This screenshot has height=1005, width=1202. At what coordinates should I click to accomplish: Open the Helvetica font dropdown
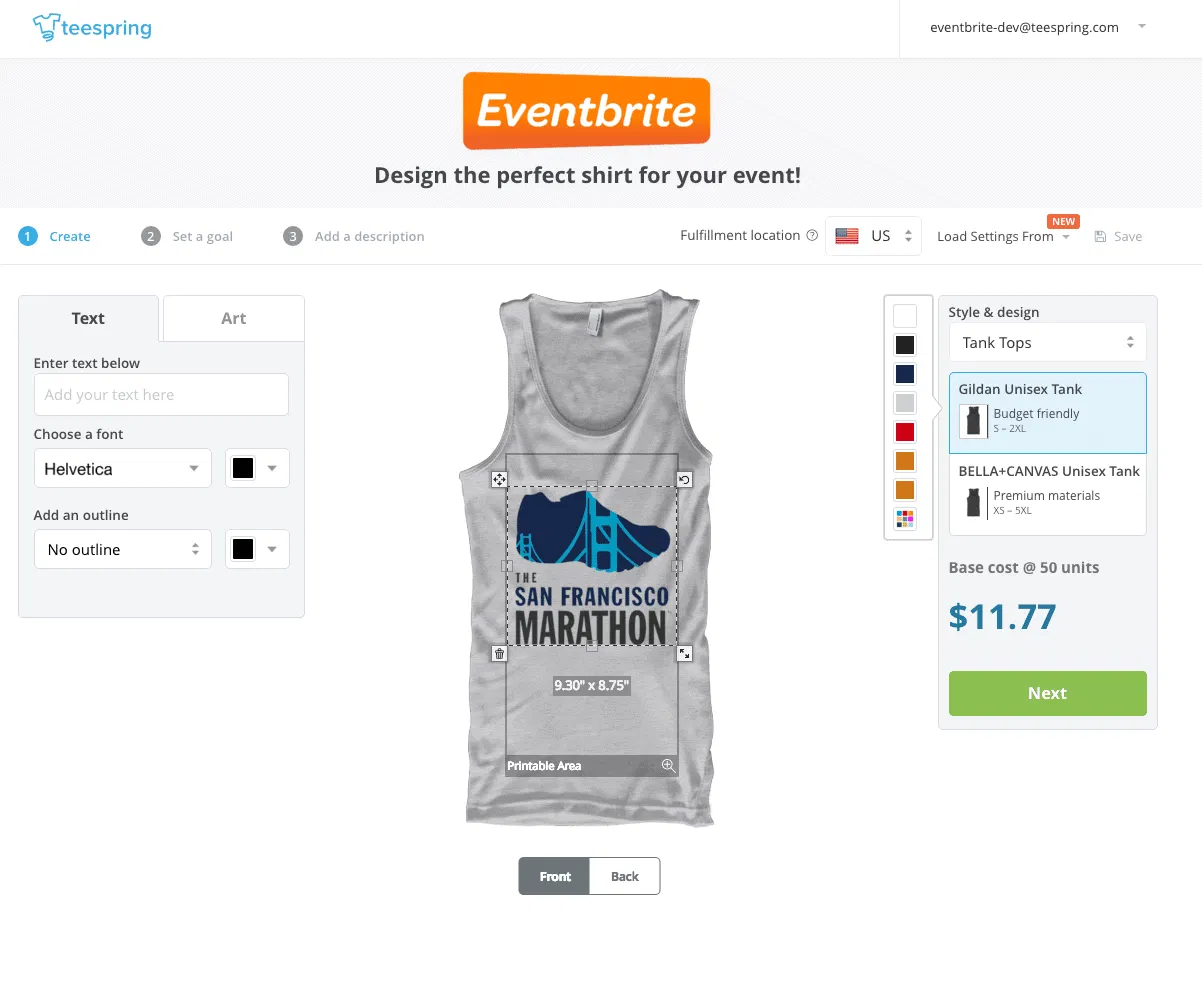[x=123, y=468]
